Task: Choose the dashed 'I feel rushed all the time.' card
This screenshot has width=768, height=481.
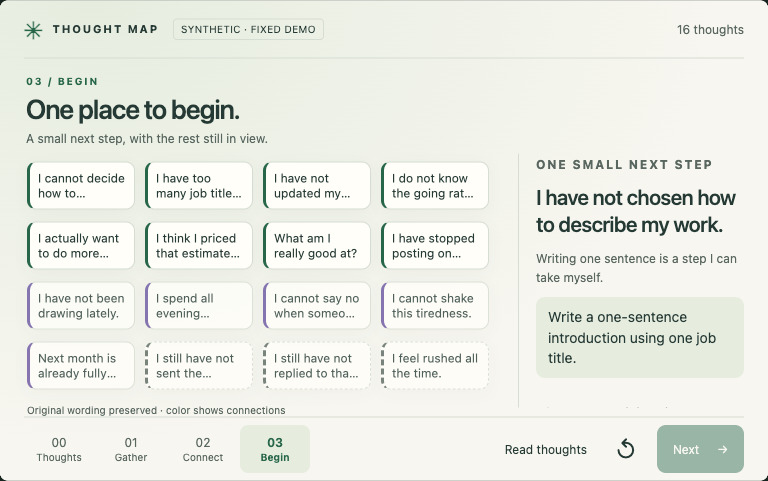Action: [434, 365]
